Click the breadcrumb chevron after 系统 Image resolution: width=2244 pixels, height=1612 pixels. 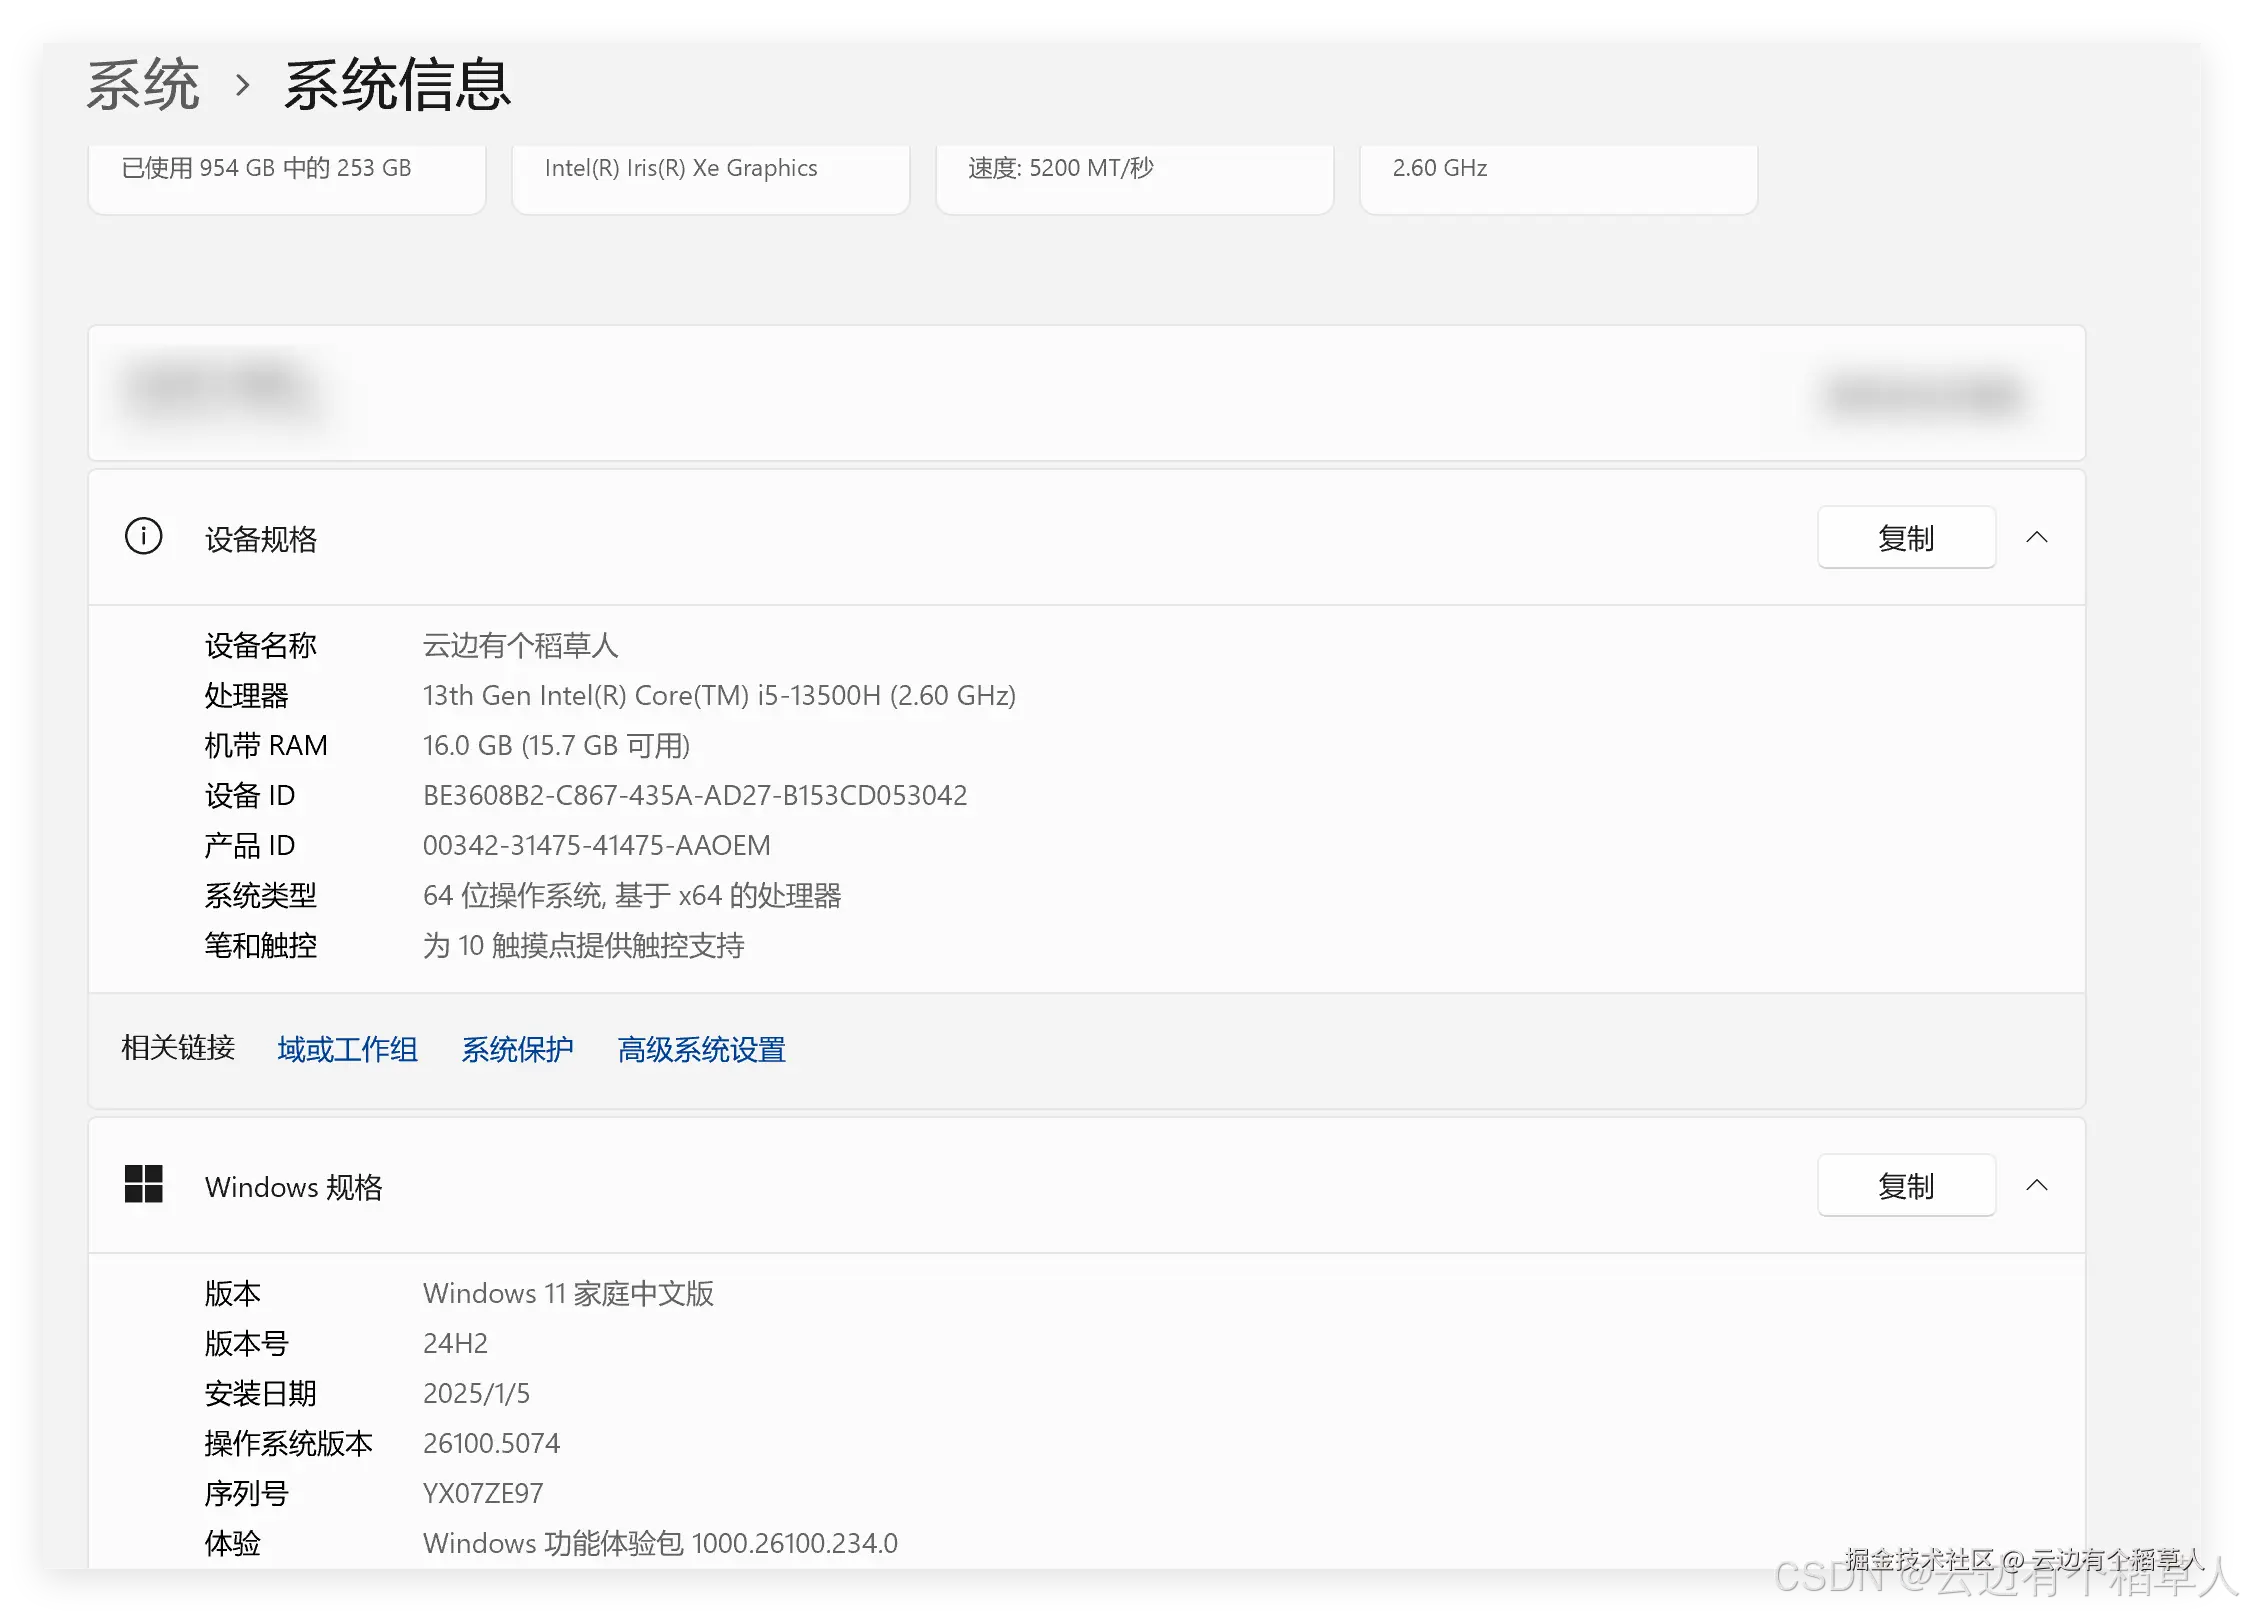coord(242,85)
